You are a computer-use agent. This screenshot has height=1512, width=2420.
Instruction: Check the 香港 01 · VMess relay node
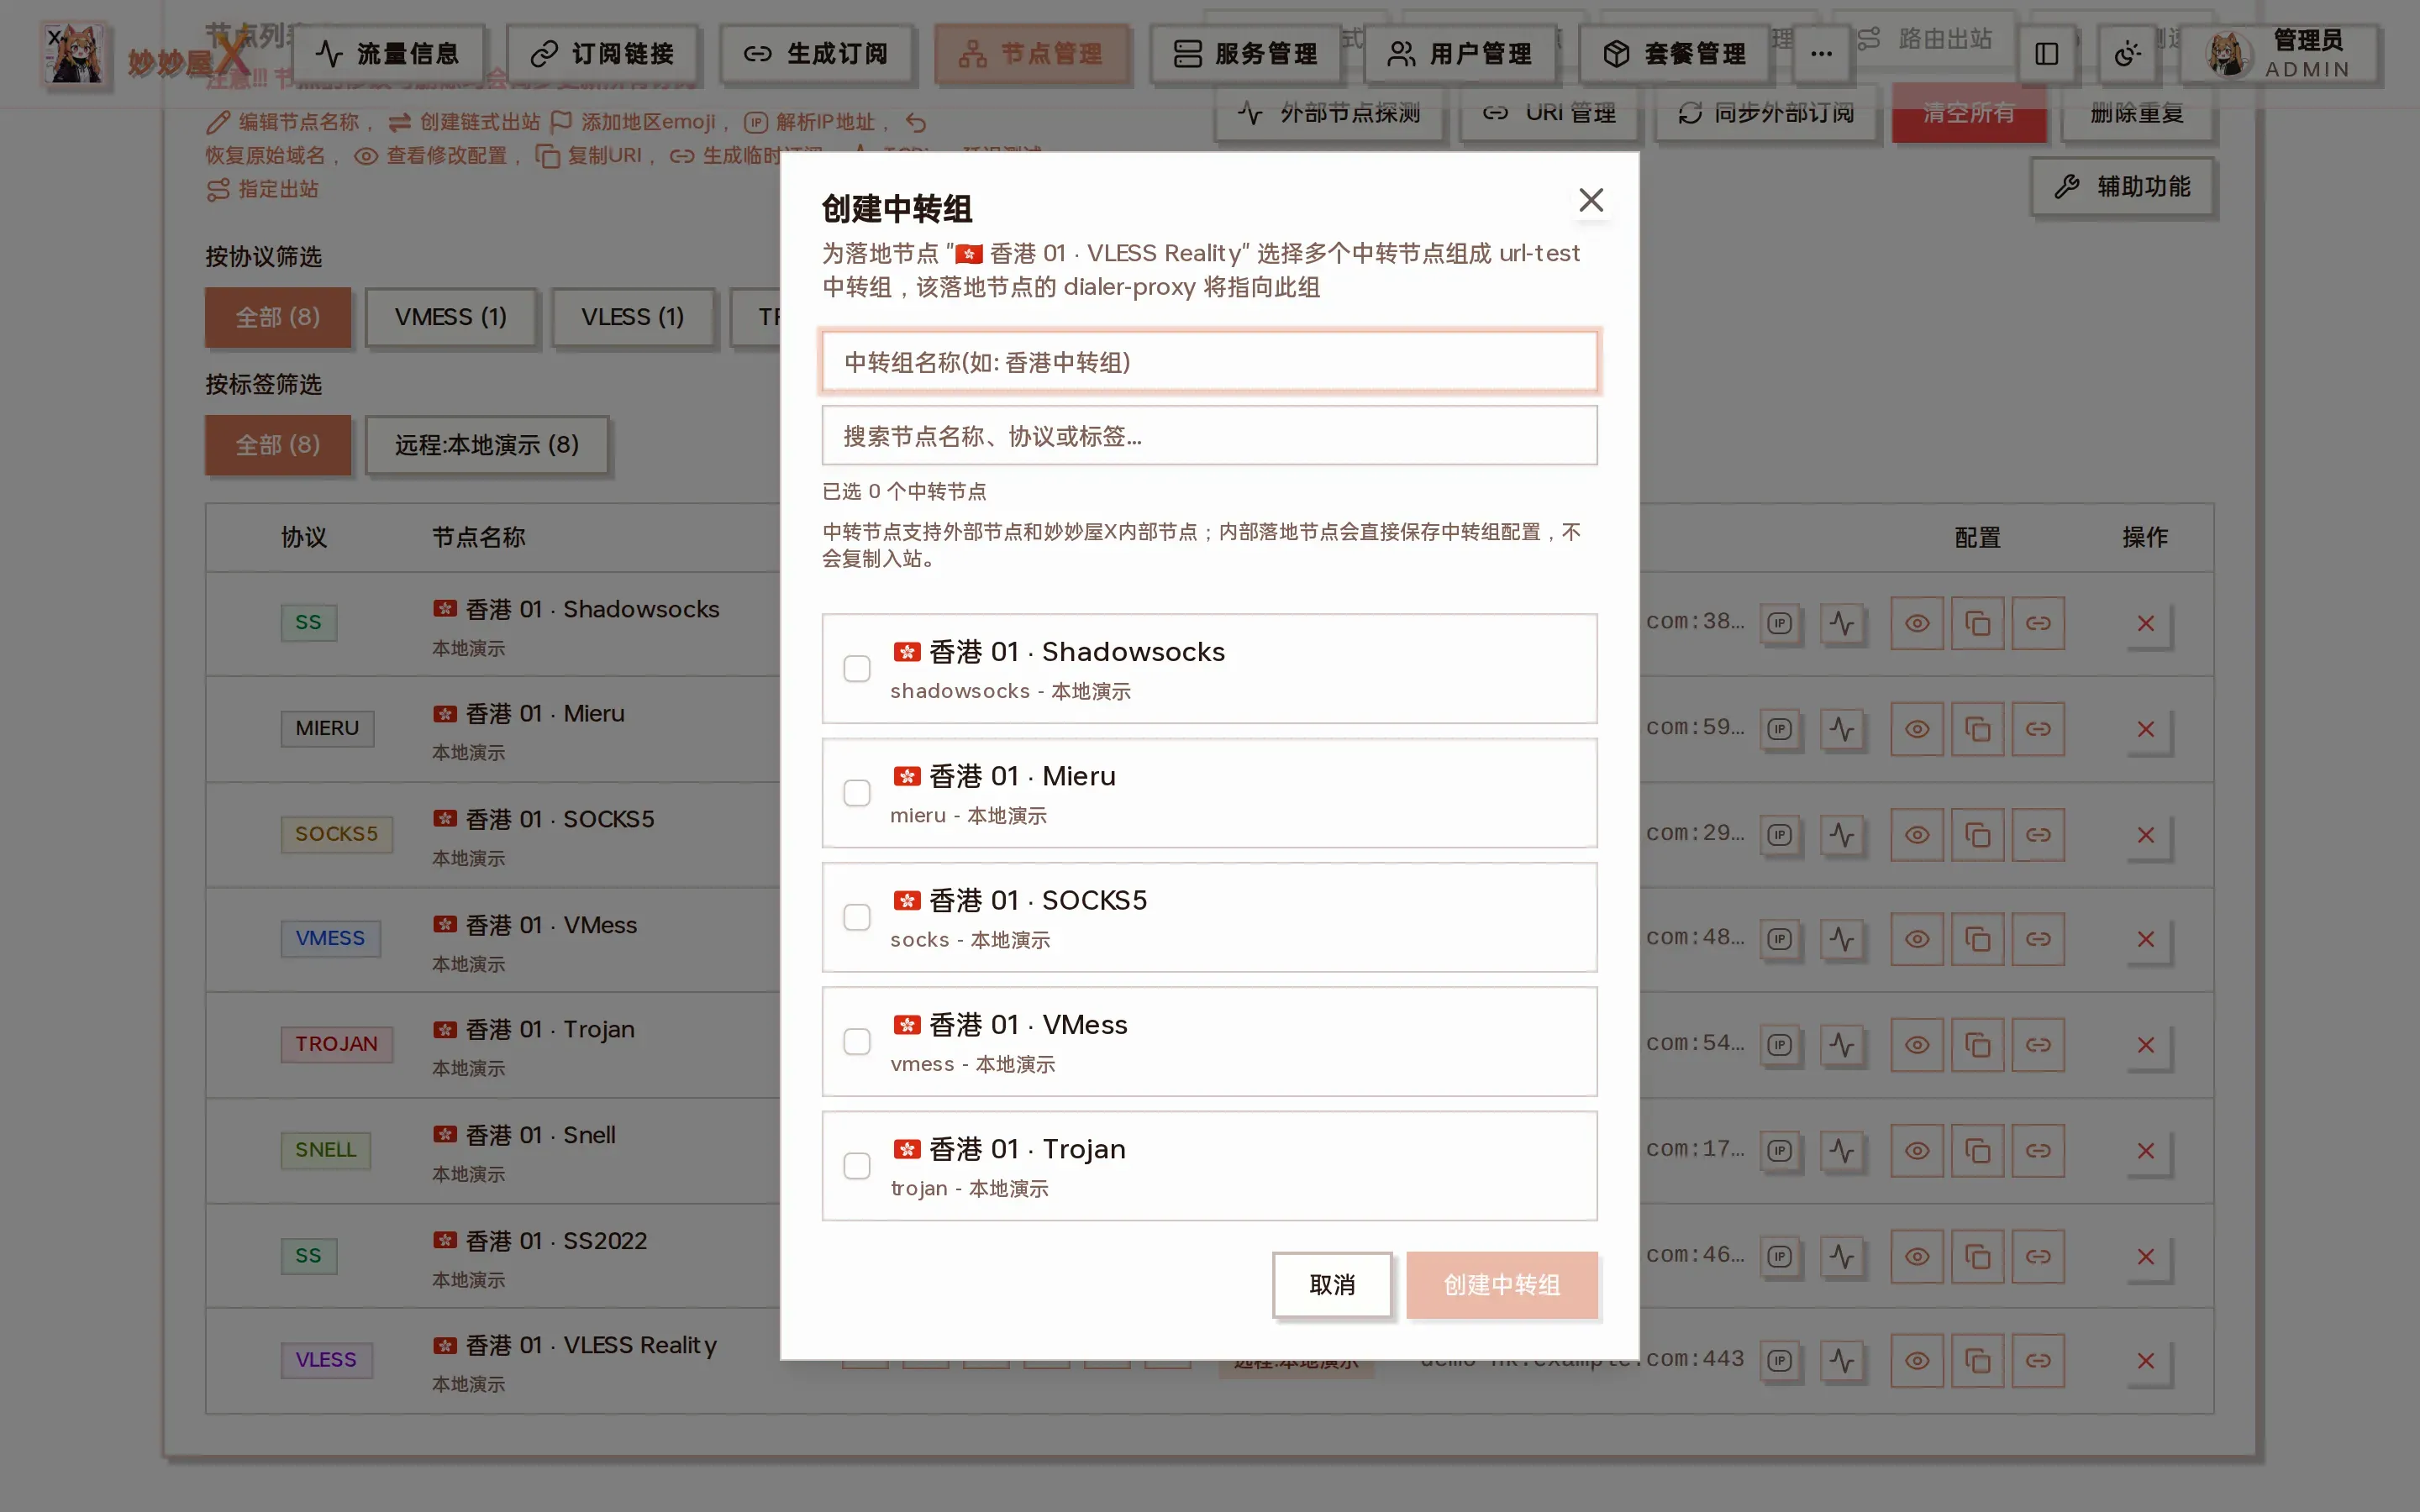pyautogui.click(x=857, y=1042)
